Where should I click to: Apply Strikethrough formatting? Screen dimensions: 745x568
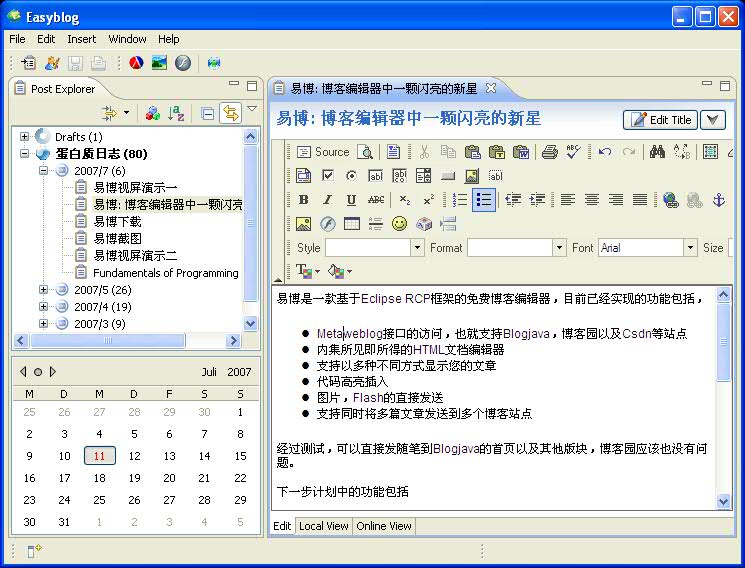pos(376,200)
